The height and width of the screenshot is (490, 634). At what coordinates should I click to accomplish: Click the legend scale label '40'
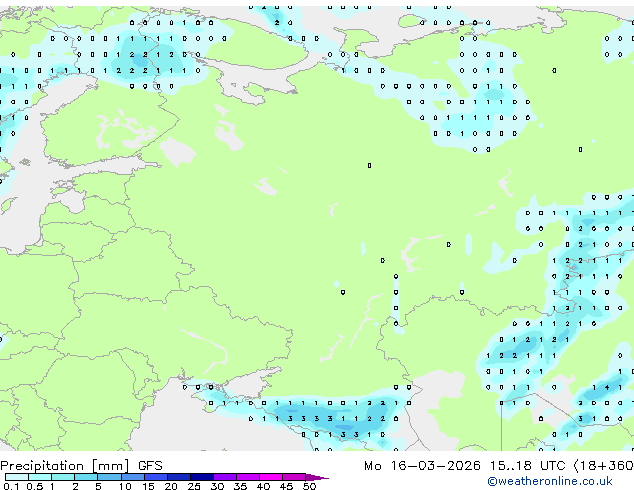pyautogui.click(x=263, y=486)
